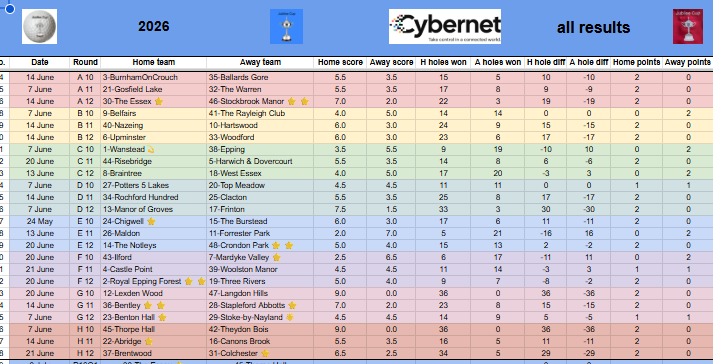Click the 'Round' column header

(85, 62)
